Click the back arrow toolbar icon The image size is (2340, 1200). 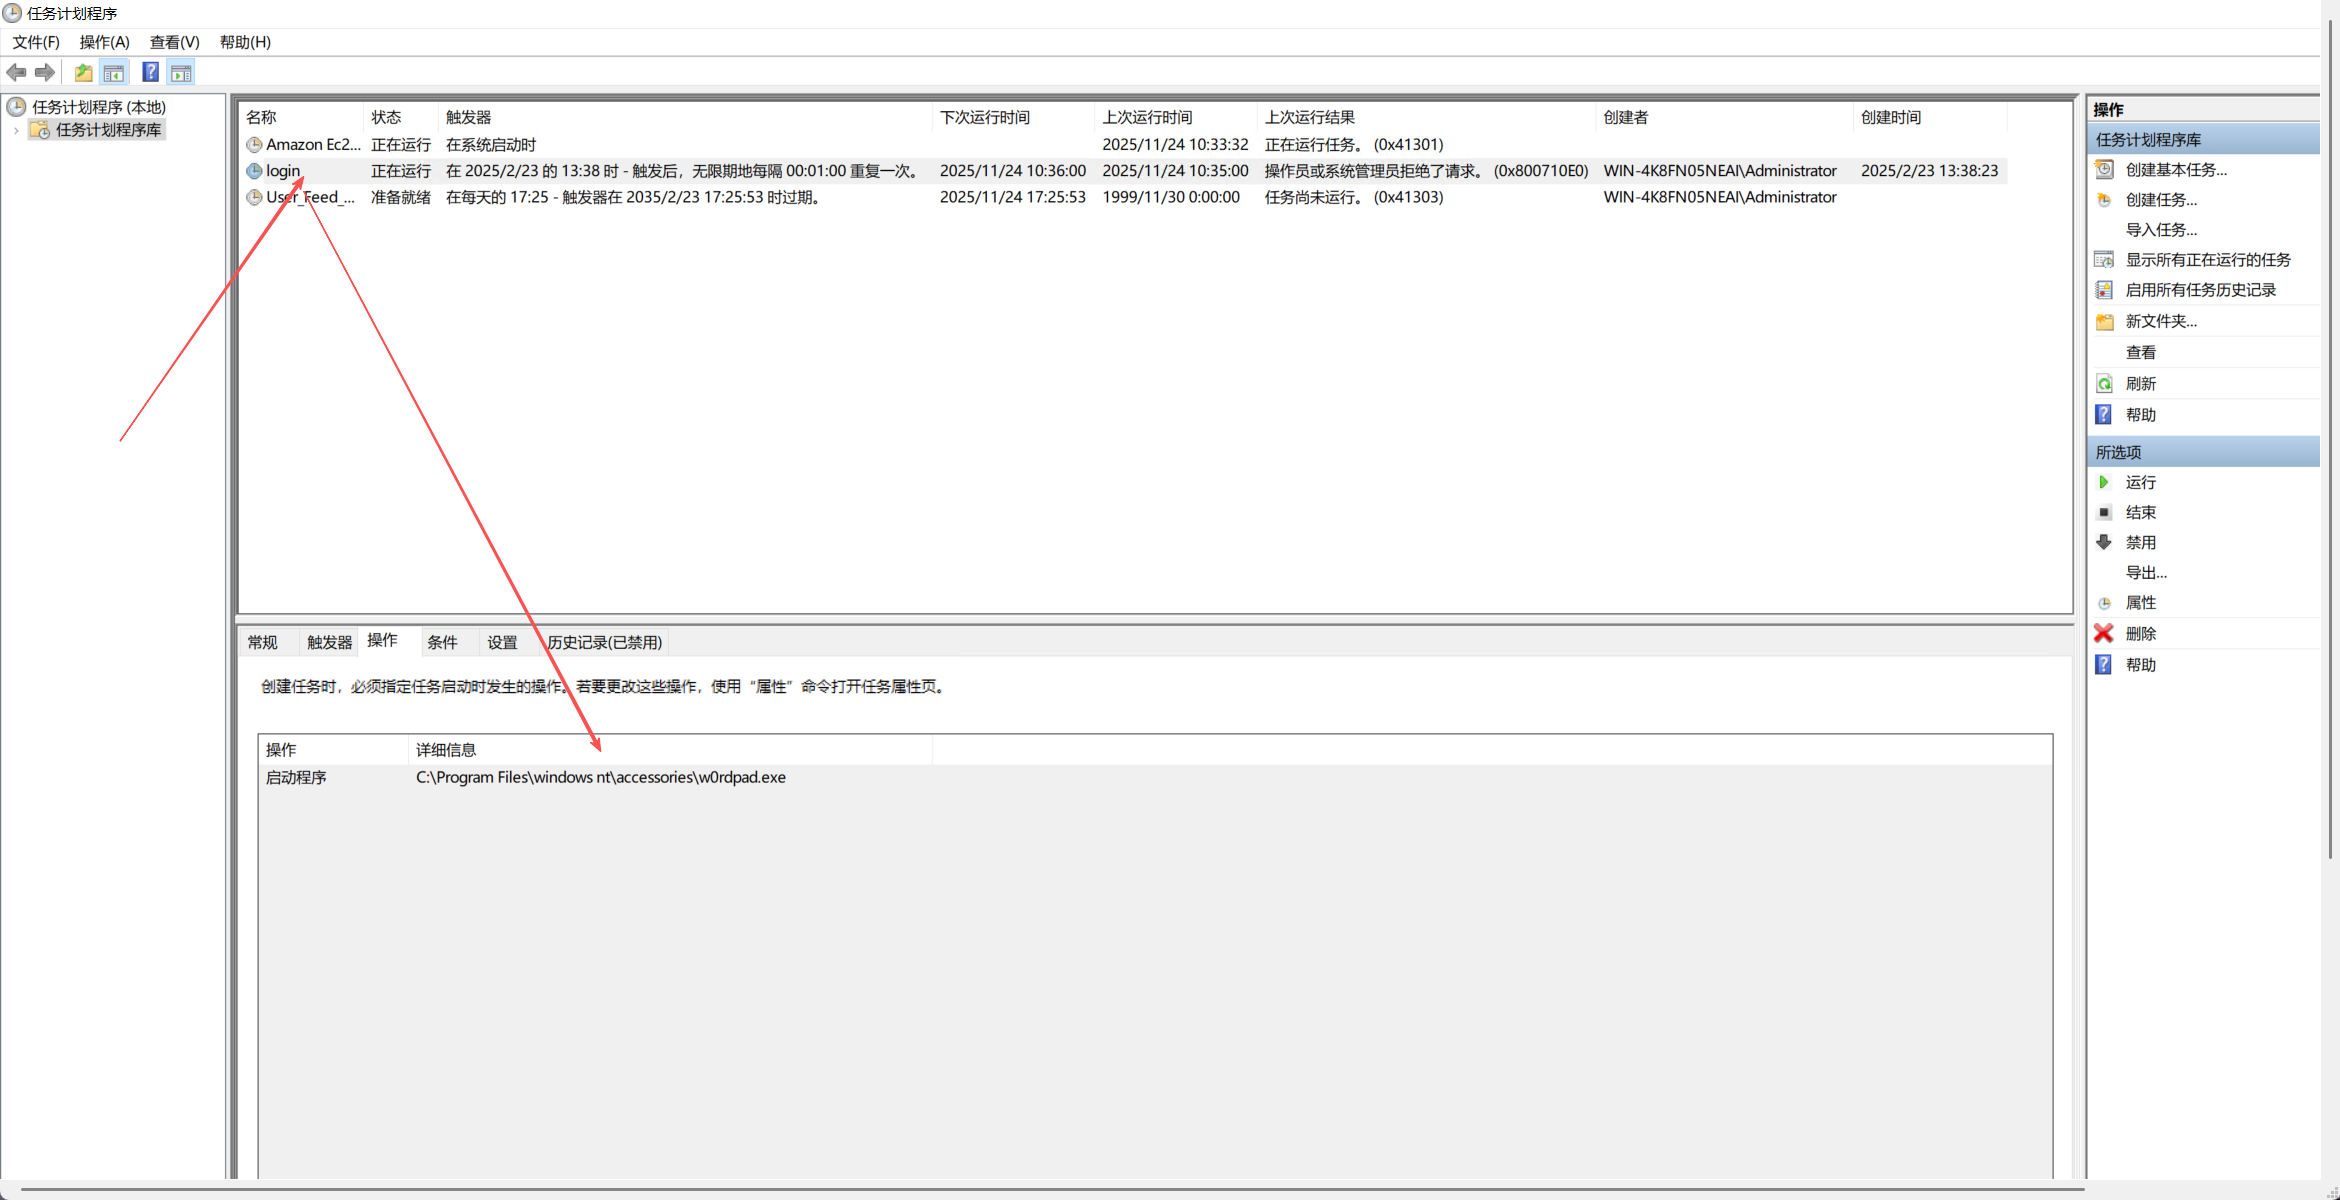point(16,72)
